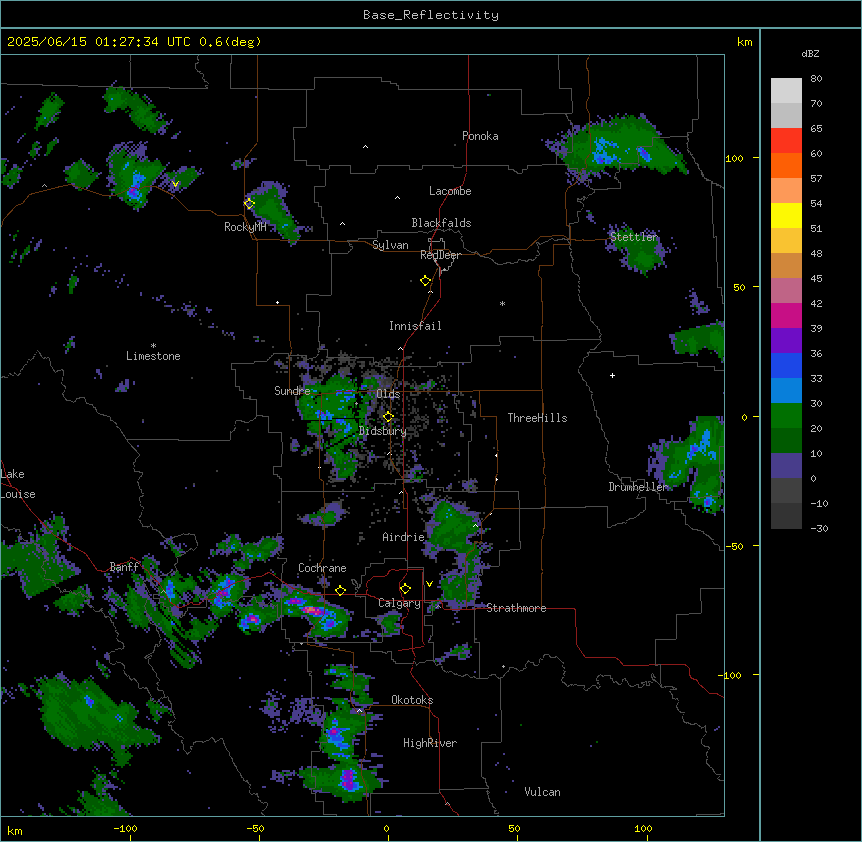This screenshot has width=862, height=842.
Task: Click the -50 tick label on horizontal axis
Action: pos(255,828)
